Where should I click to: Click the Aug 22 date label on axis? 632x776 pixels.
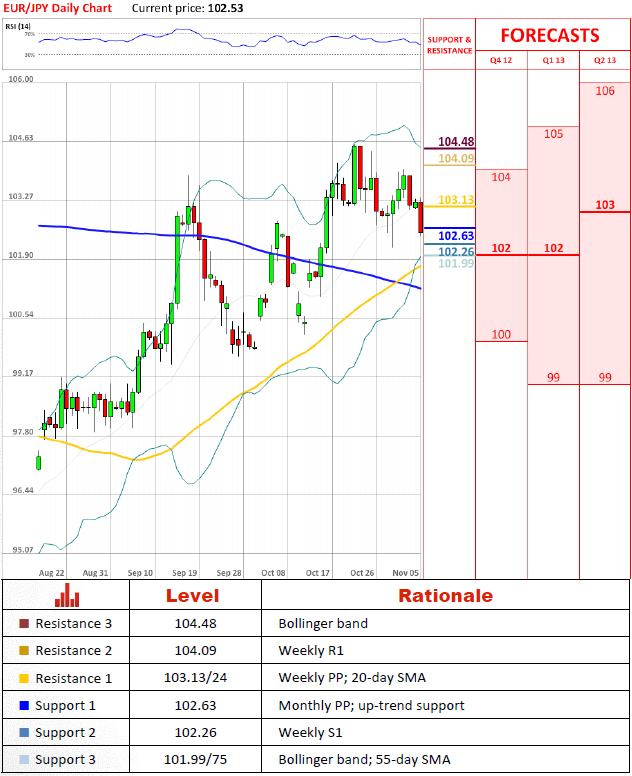(x=51, y=573)
